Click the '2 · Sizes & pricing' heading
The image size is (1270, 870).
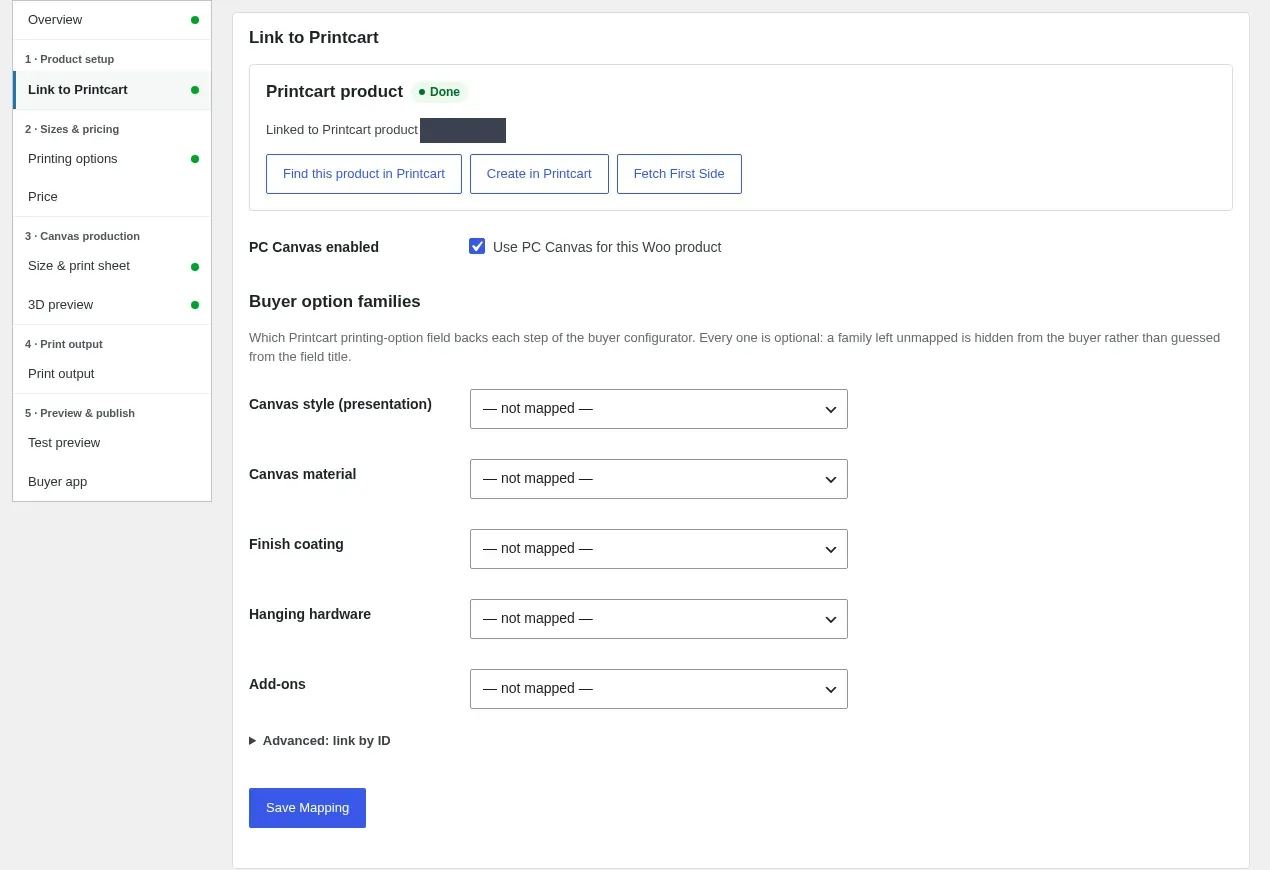pyautogui.click(x=72, y=129)
